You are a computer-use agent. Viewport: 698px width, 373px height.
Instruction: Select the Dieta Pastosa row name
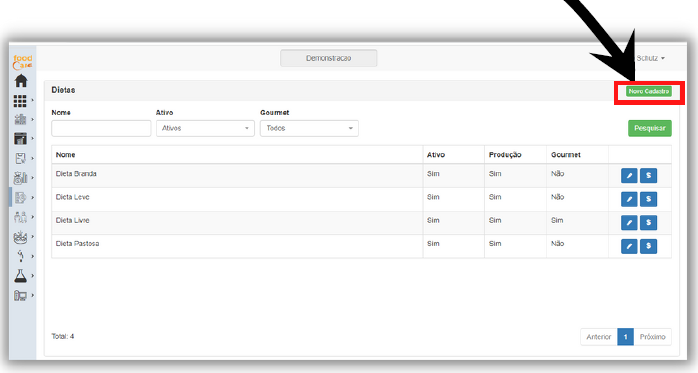(x=77, y=243)
